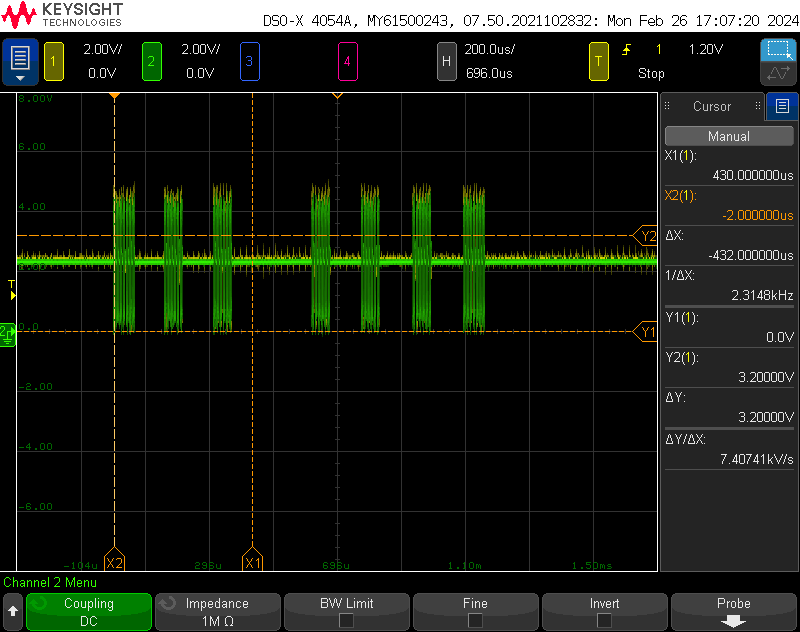Screen dimensions: 800x632
Task: Click channel 2 scale 2.00V/ value
Action: coord(201,49)
